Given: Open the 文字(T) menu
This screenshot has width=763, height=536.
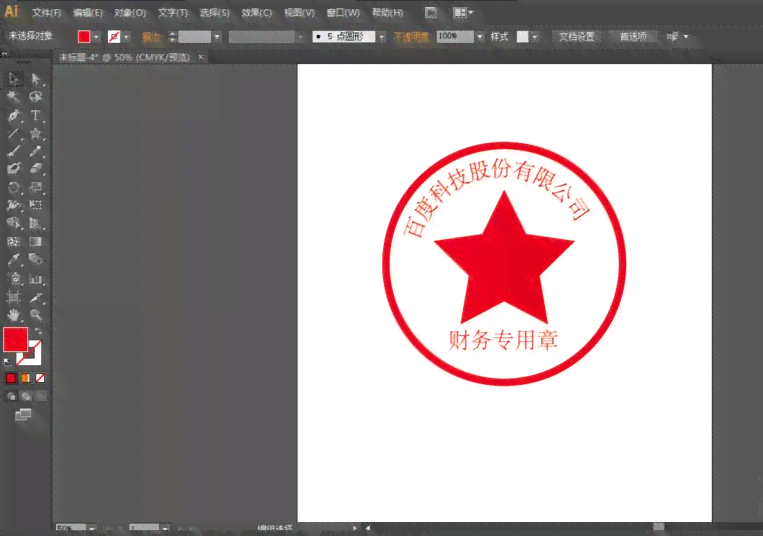Looking at the screenshot, I should [x=173, y=13].
